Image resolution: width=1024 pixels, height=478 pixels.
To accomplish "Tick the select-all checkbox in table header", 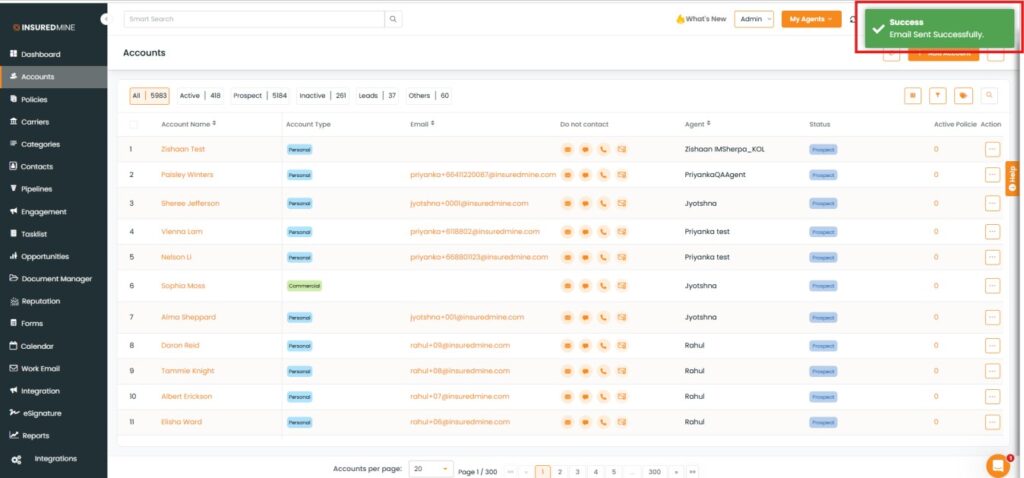I will 134,125.
